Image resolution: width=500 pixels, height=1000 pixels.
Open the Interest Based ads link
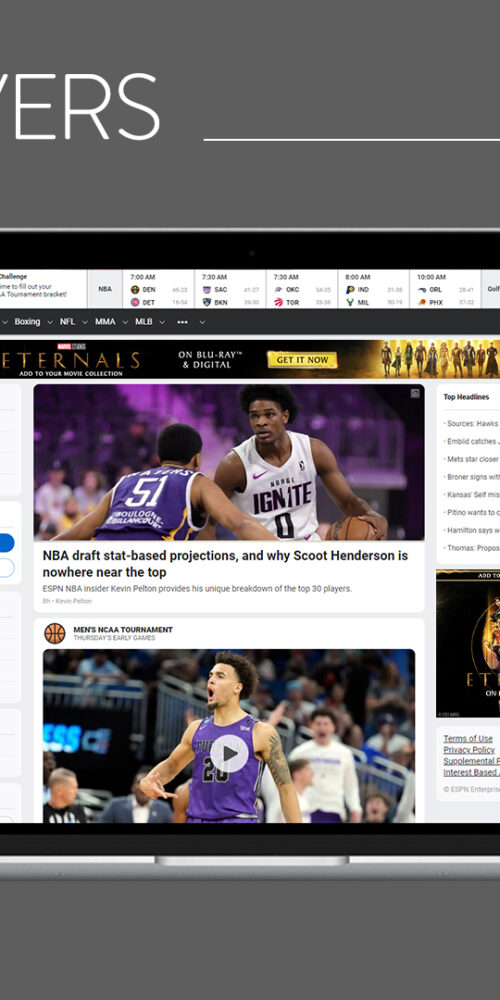[x=471, y=772]
